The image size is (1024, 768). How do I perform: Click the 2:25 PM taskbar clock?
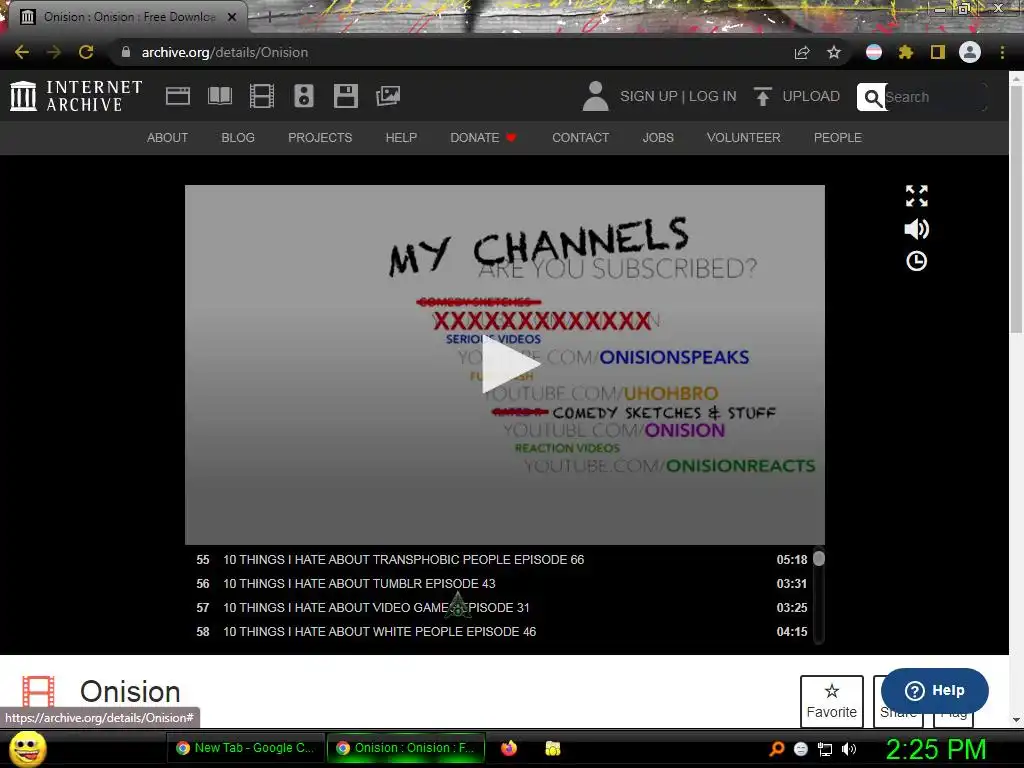[x=935, y=749]
